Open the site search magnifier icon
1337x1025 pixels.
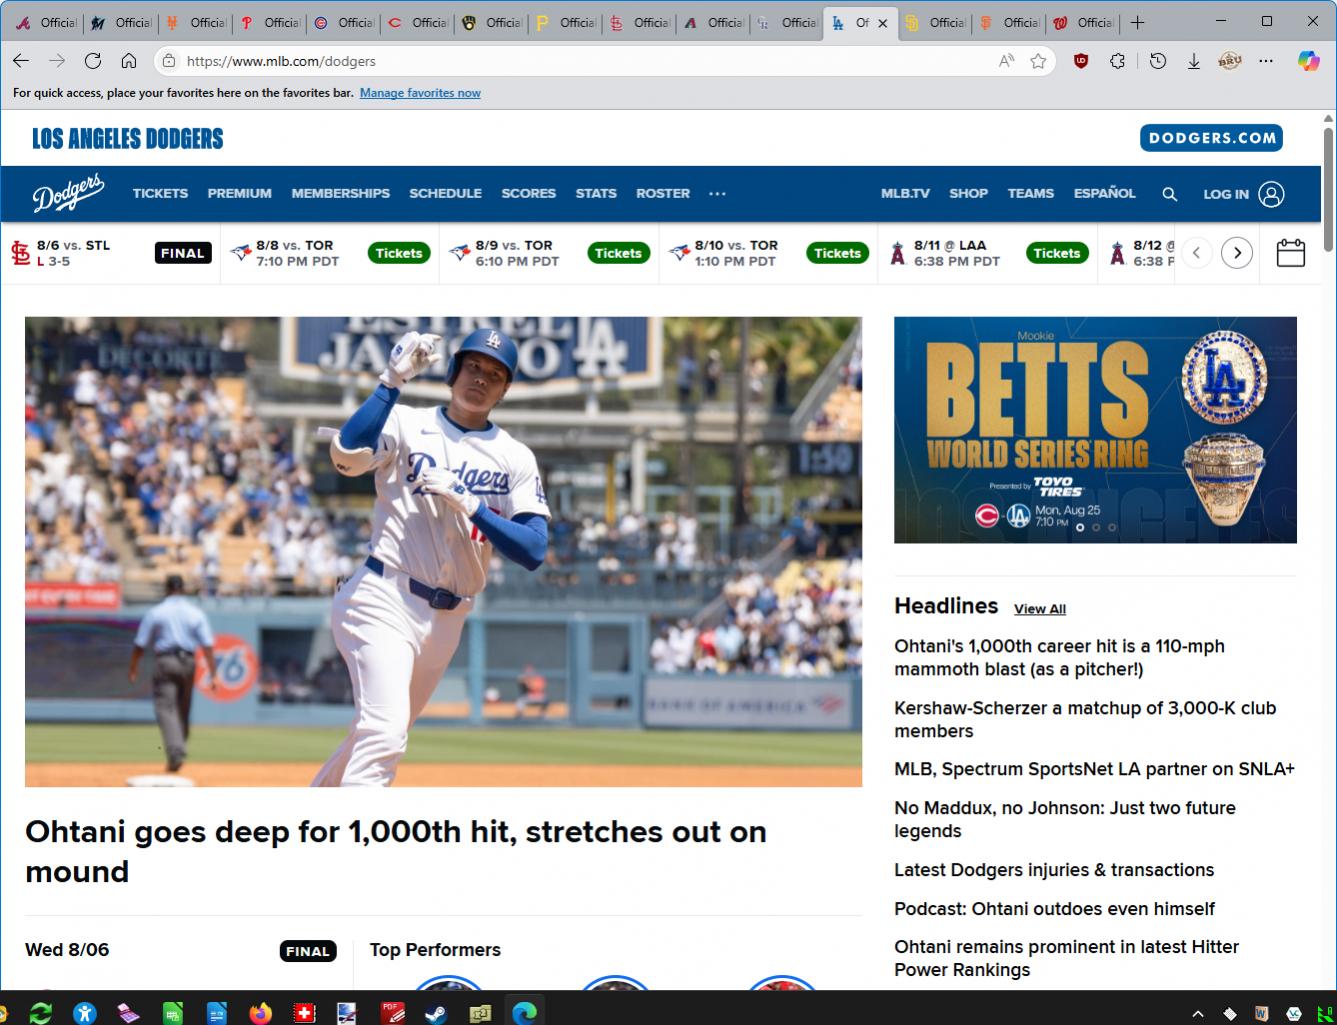pos(1169,194)
